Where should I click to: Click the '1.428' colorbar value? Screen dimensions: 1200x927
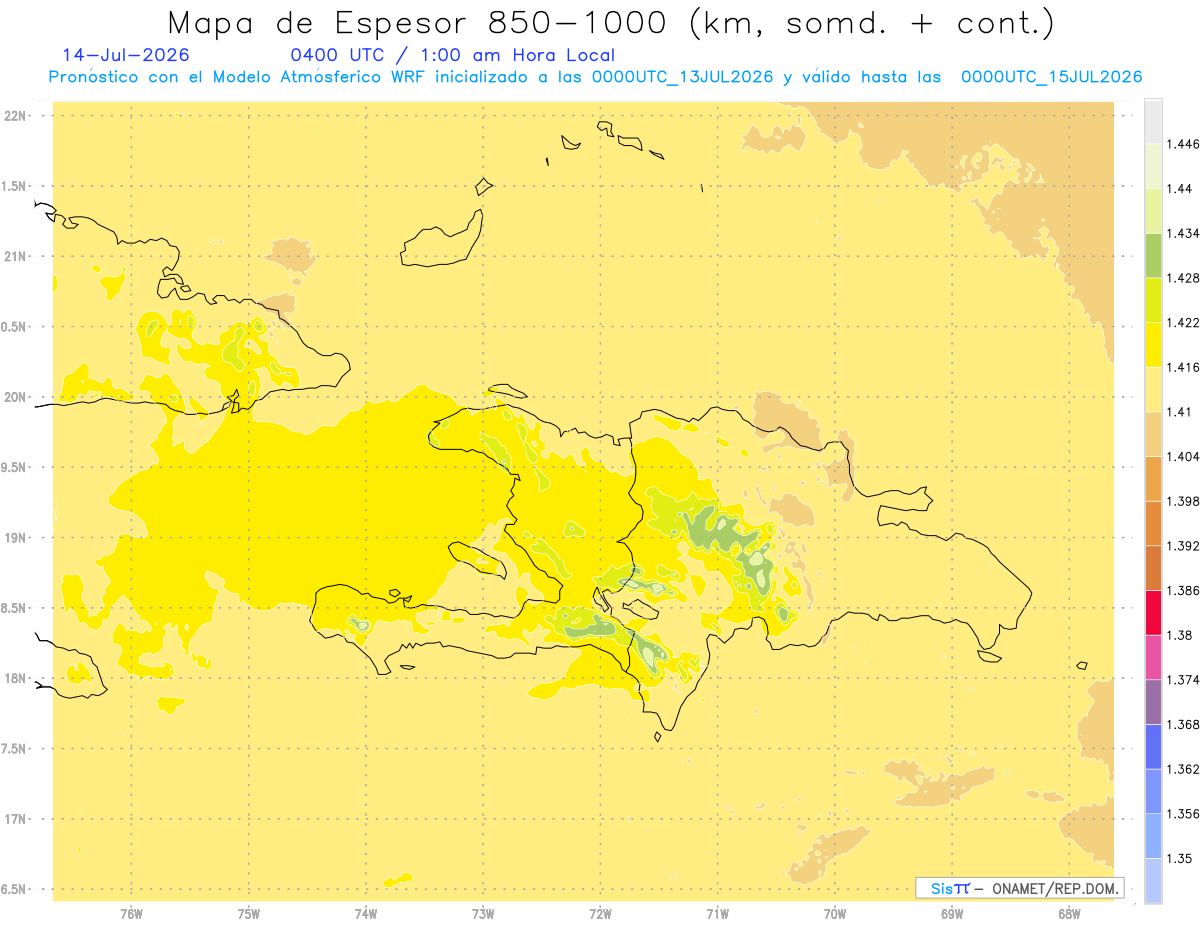click(x=1182, y=278)
